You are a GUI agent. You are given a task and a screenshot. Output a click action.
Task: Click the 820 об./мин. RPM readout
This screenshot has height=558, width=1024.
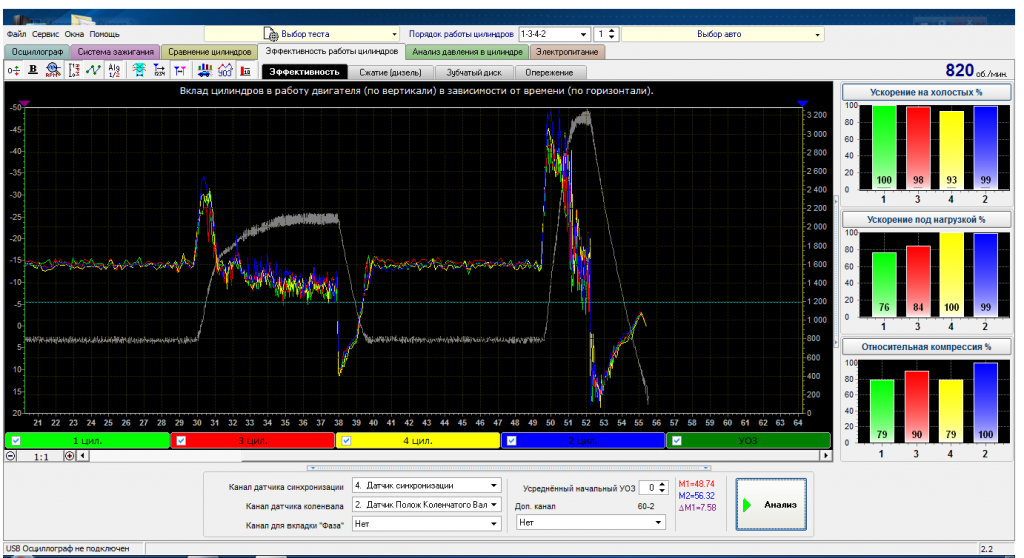tap(976, 71)
